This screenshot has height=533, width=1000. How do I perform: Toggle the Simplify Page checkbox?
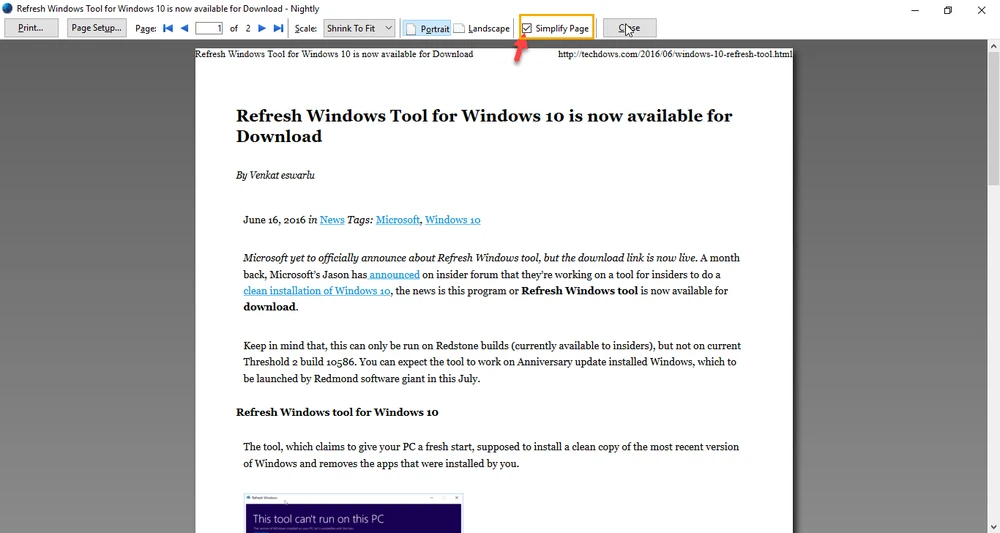click(x=527, y=28)
